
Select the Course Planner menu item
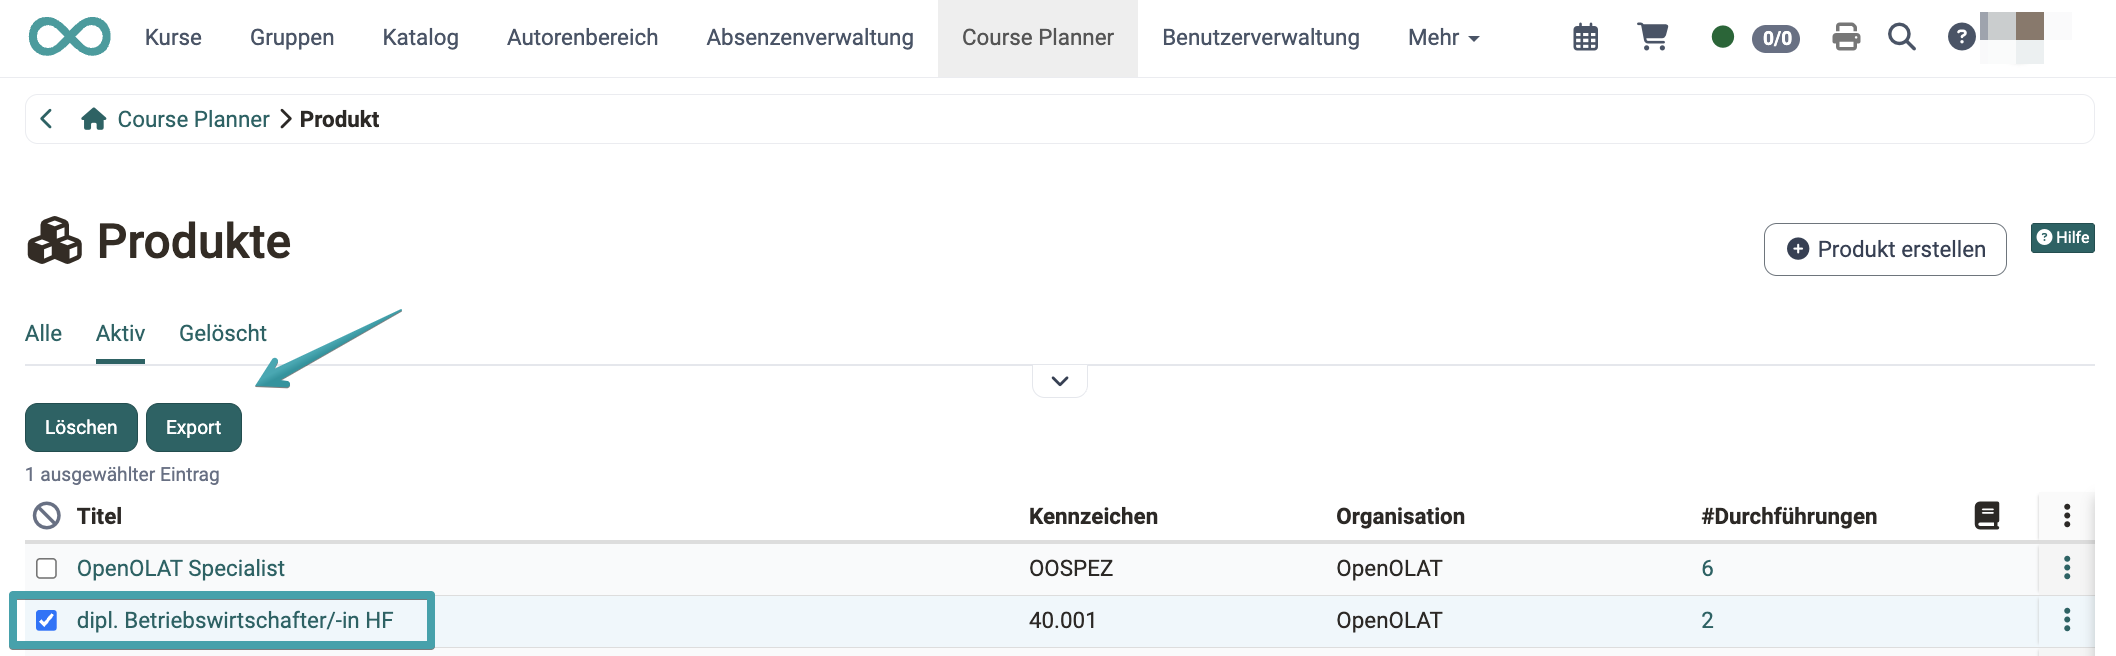(x=1038, y=37)
